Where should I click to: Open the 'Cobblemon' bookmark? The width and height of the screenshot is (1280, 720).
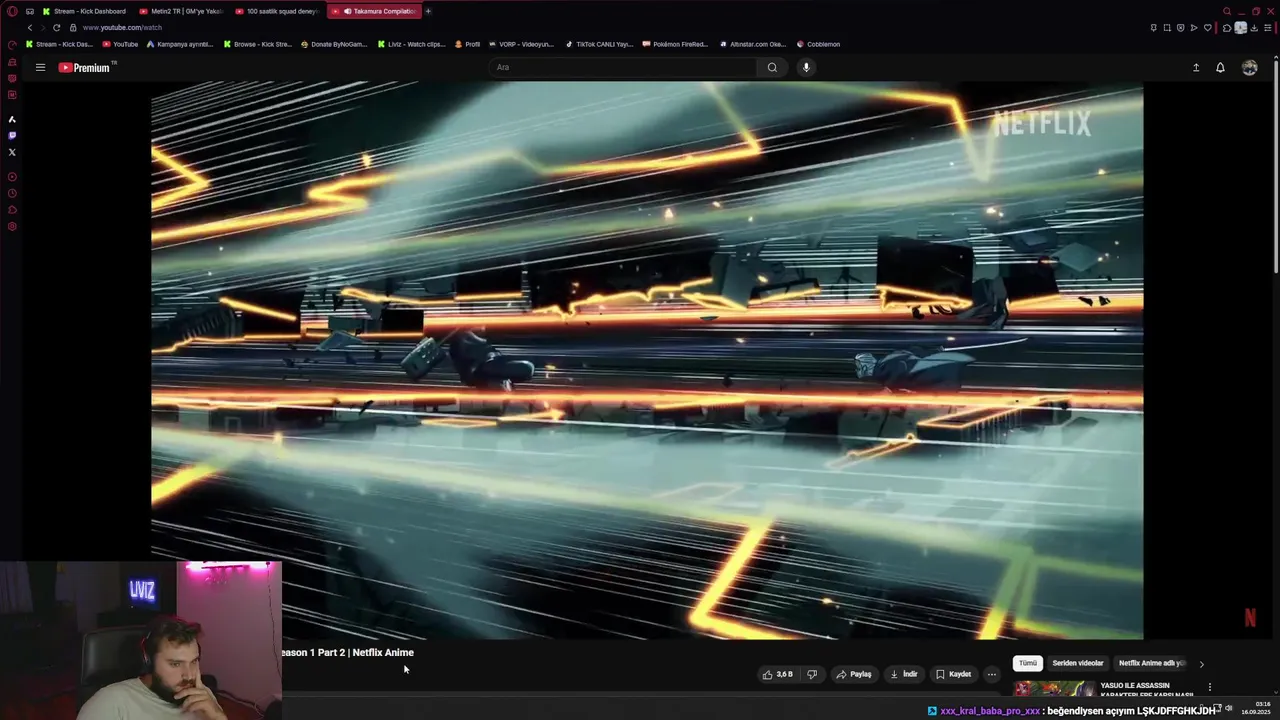click(x=818, y=44)
